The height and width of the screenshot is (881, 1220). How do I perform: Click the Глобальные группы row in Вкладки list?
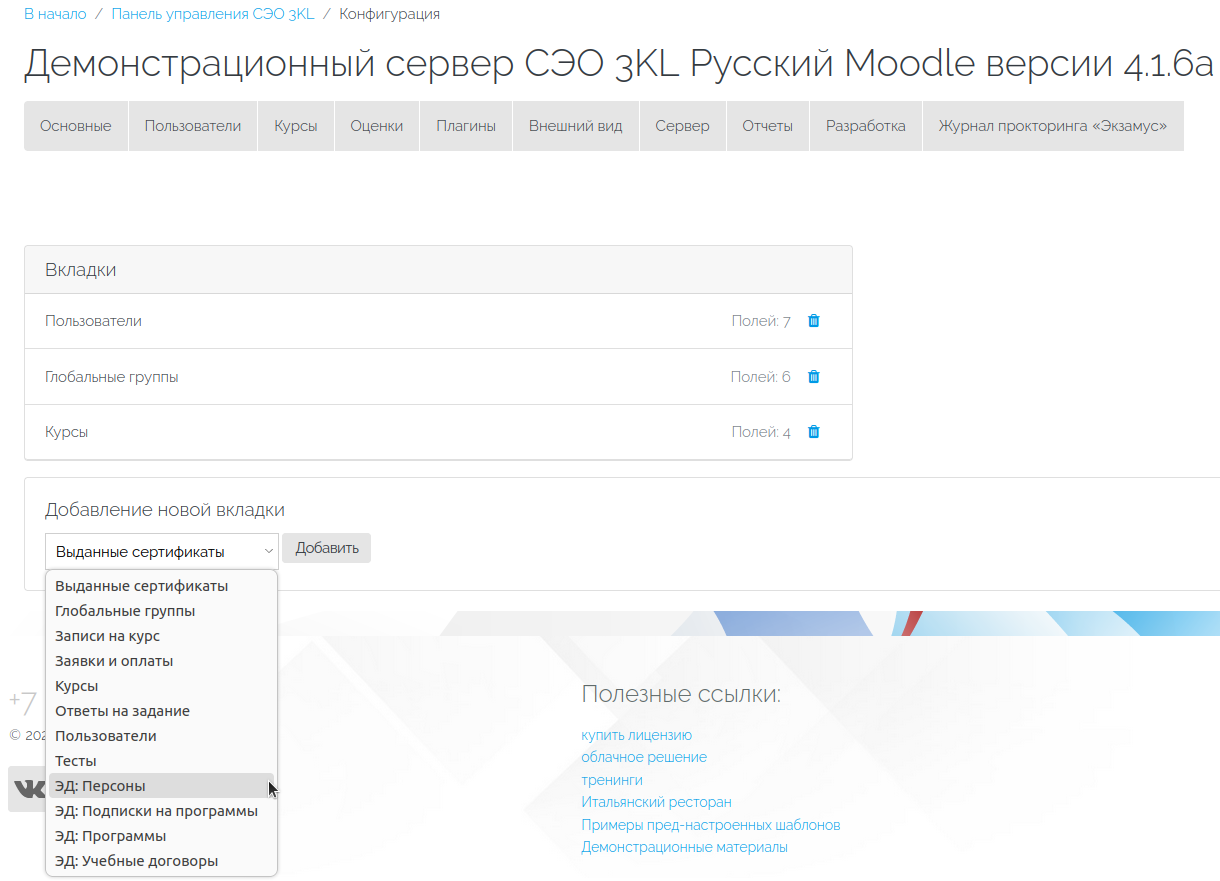[x=438, y=377]
